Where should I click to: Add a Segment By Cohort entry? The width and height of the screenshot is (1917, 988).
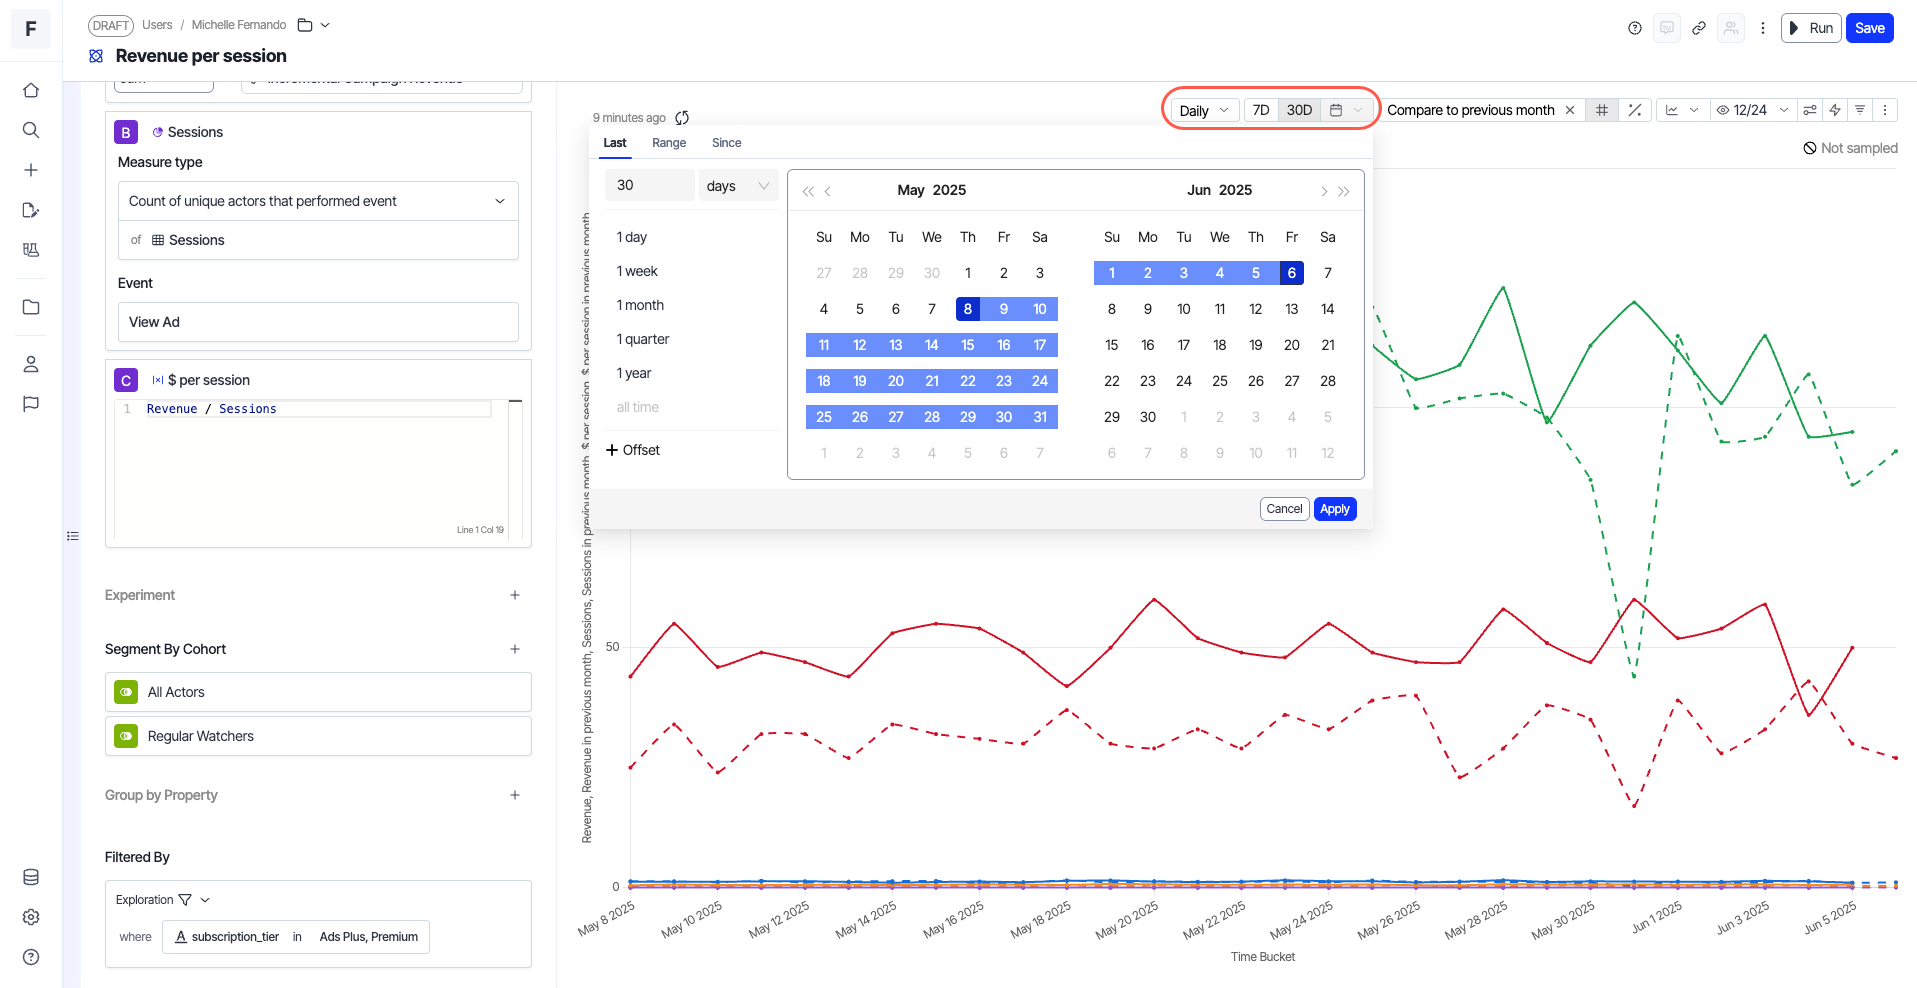pos(515,649)
